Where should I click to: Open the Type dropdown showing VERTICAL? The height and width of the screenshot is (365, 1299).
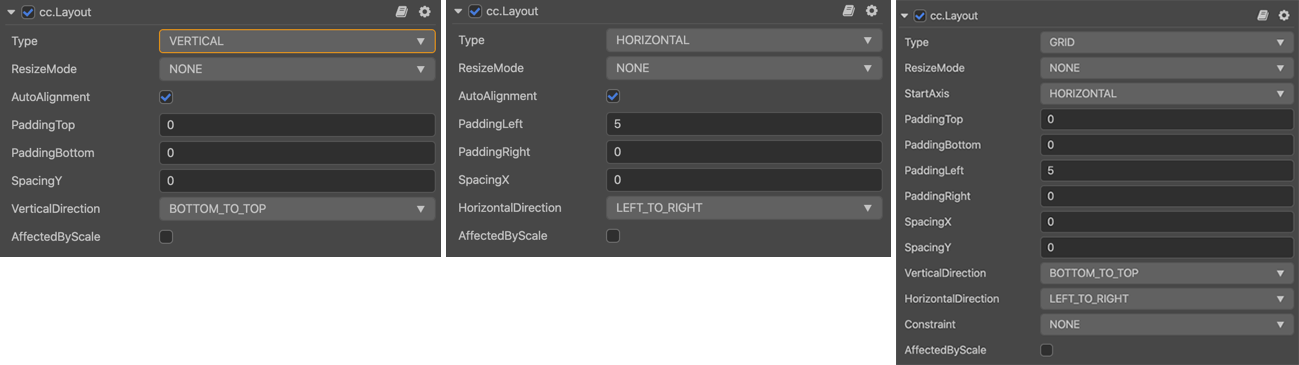click(297, 41)
